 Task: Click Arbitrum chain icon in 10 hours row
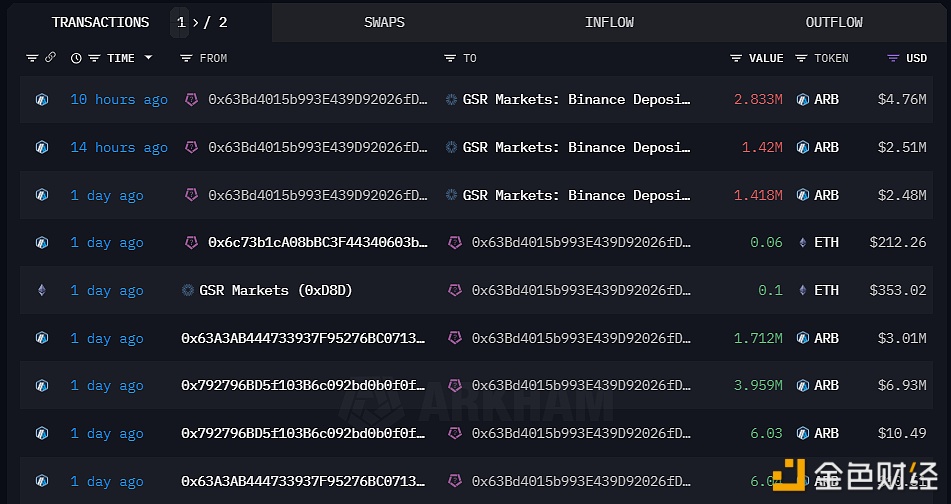(x=42, y=99)
